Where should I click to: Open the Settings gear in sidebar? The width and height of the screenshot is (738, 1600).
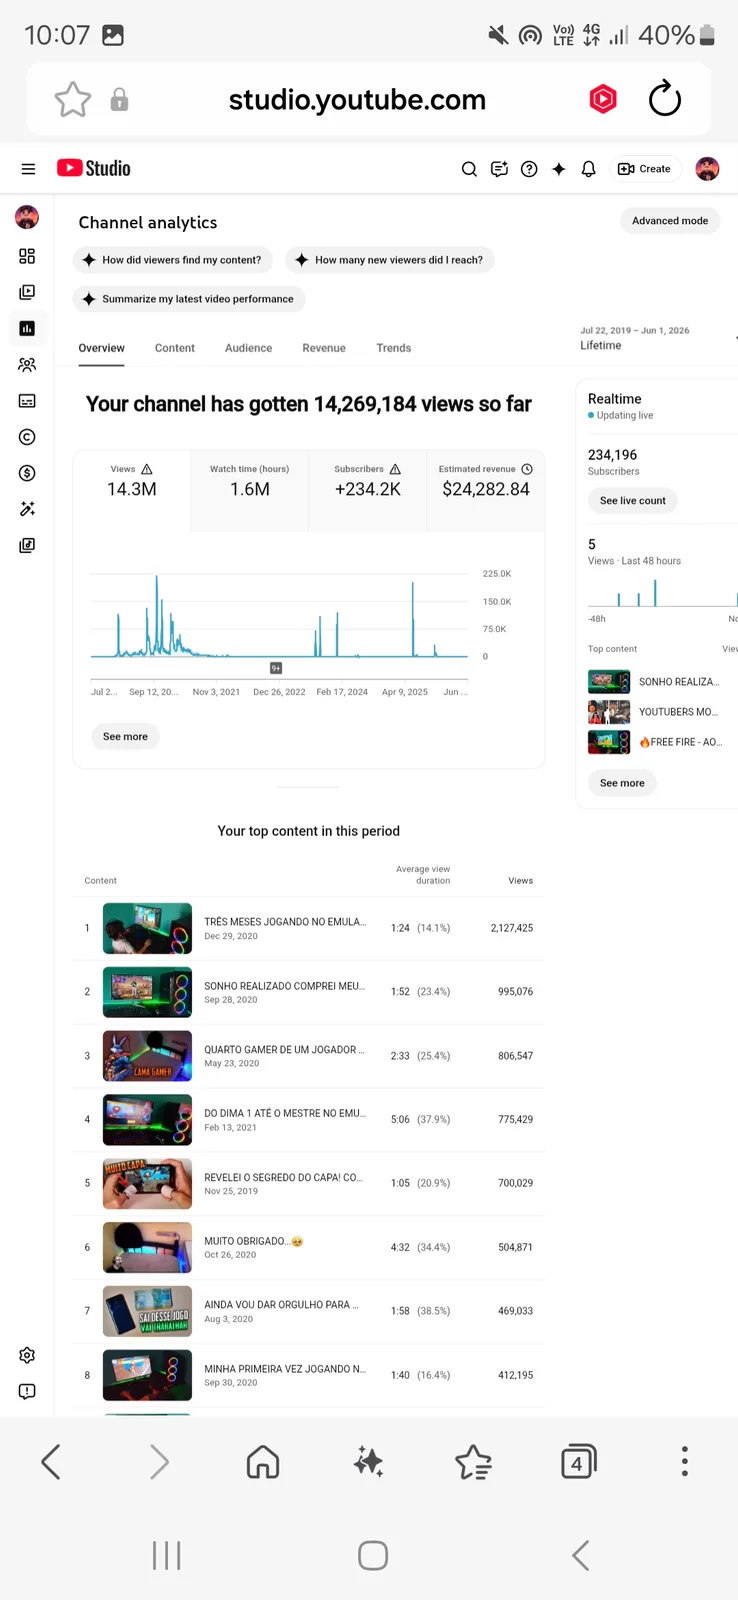[x=27, y=1355]
